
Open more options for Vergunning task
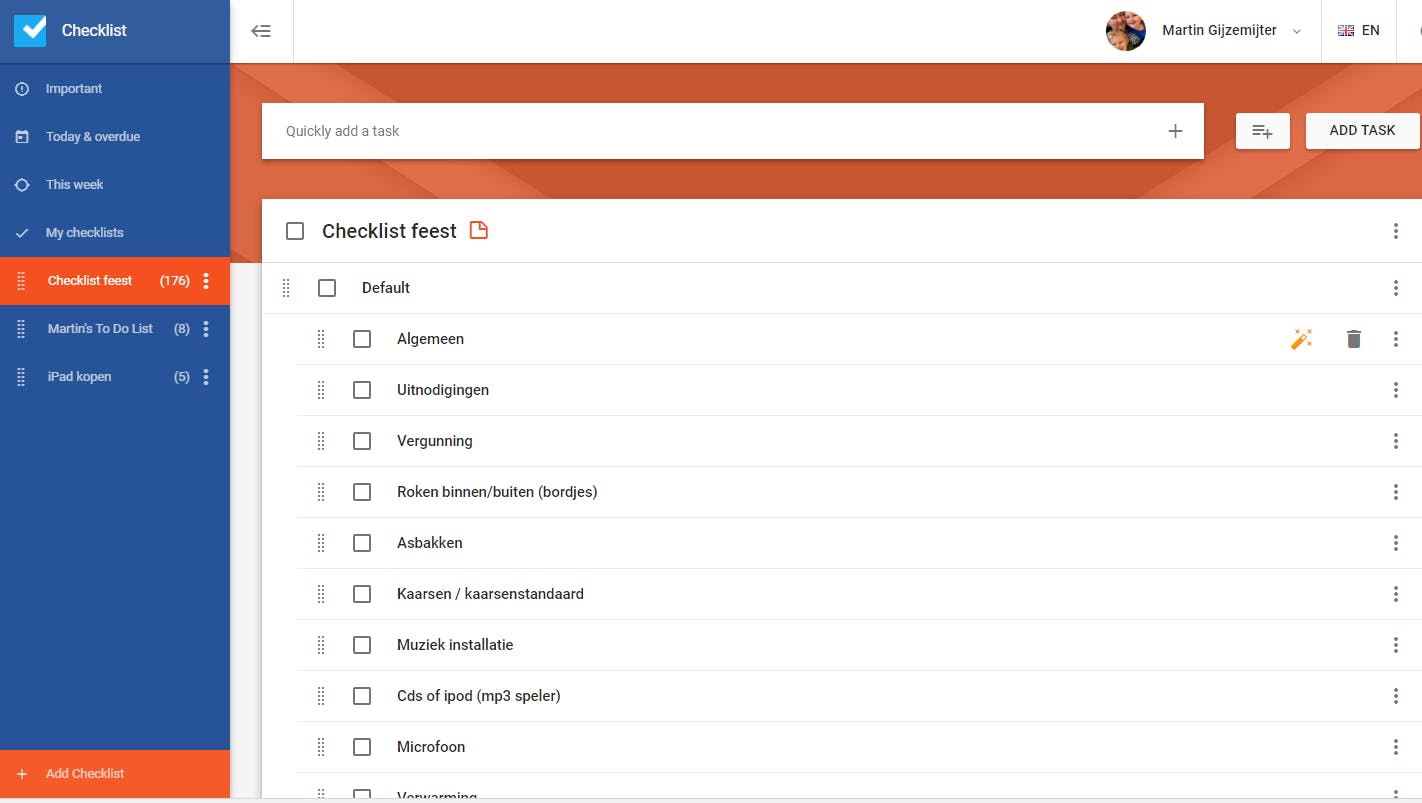coord(1396,441)
